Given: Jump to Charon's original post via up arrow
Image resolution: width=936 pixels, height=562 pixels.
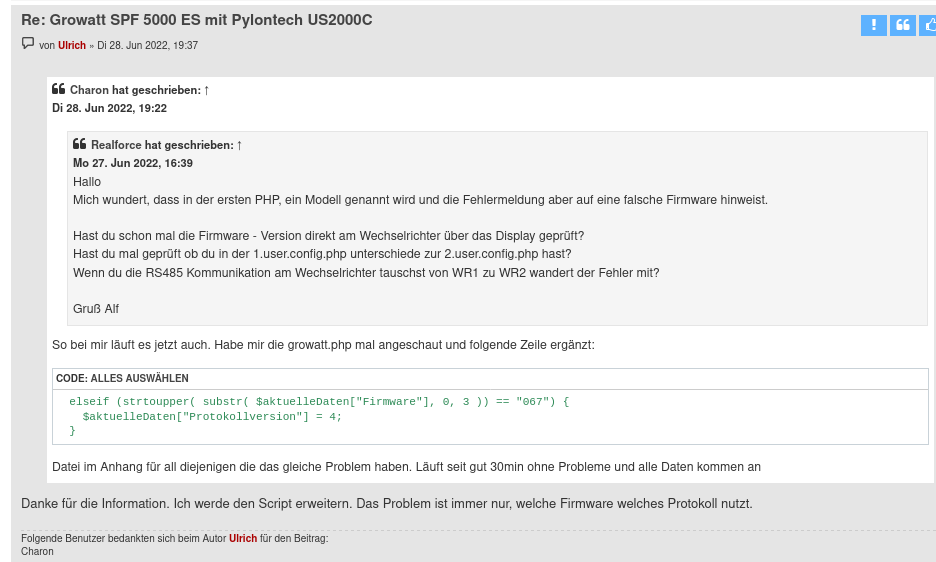Looking at the screenshot, I should [207, 90].
